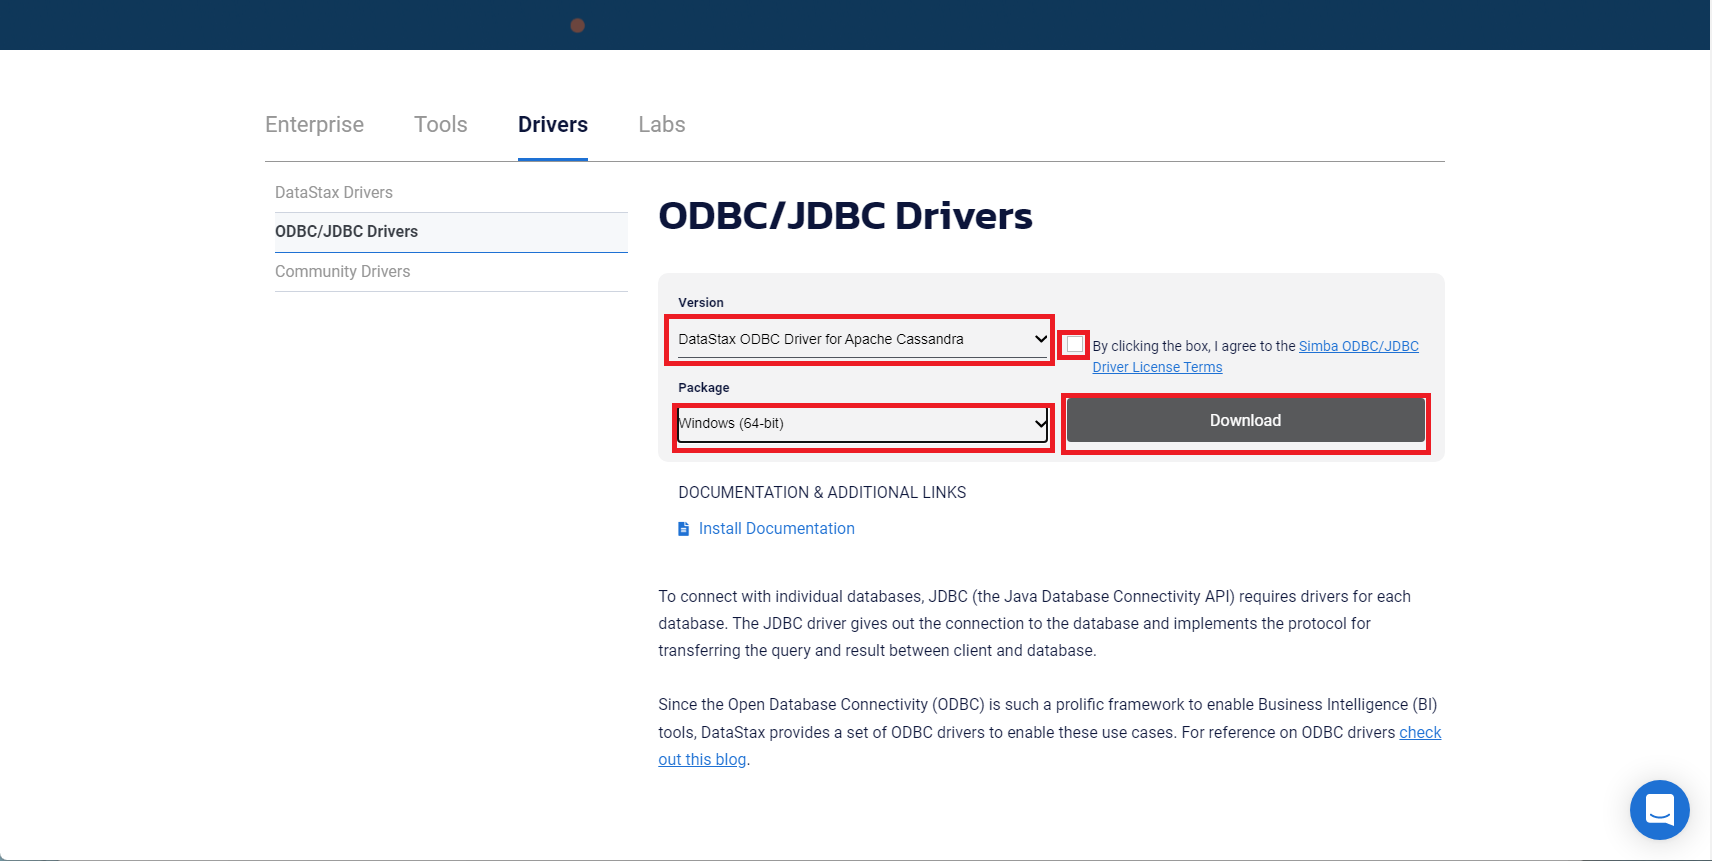Click the Install Documentation file icon

pos(684,529)
